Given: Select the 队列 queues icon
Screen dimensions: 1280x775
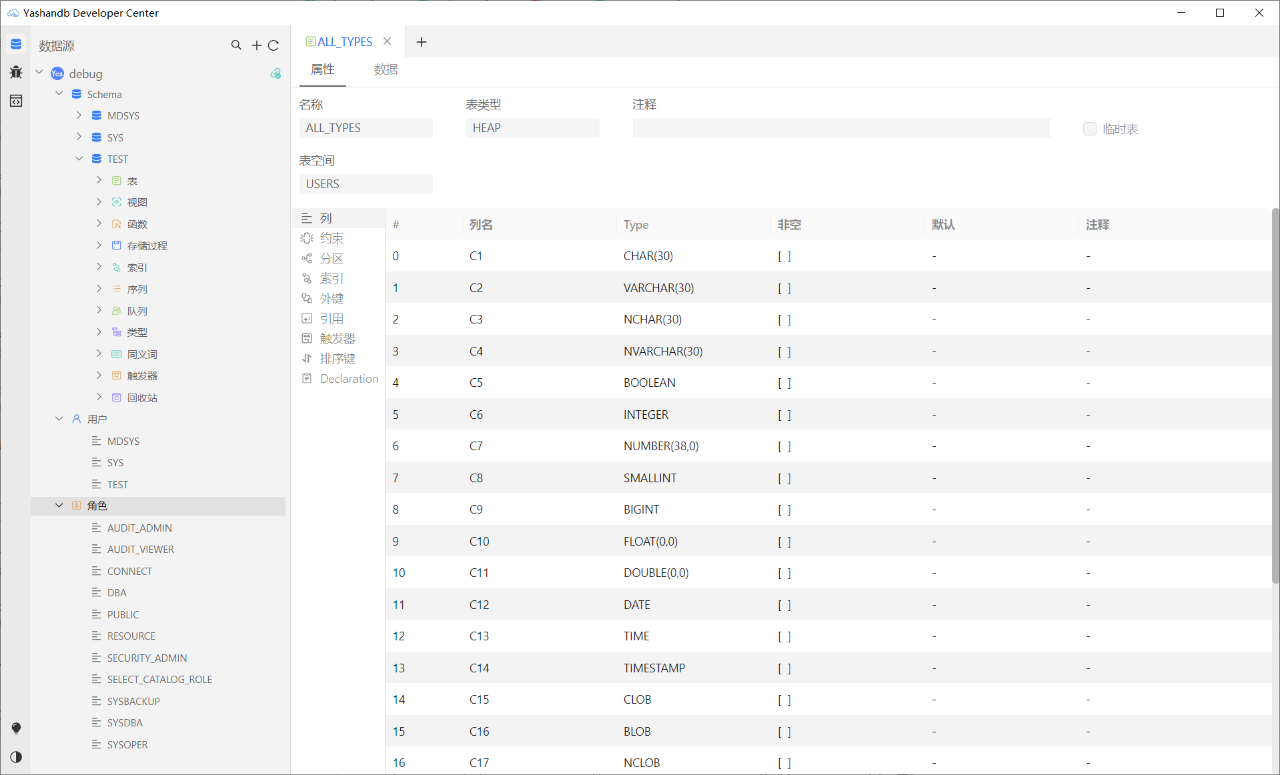Looking at the screenshot, I should (117, 310).
